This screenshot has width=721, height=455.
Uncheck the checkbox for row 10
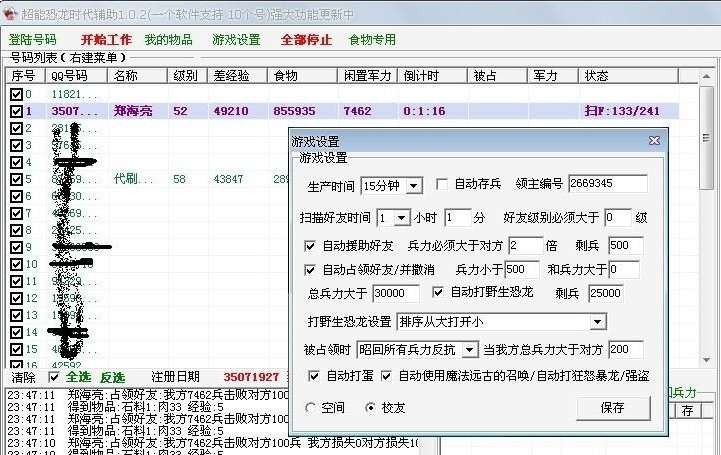16,264
